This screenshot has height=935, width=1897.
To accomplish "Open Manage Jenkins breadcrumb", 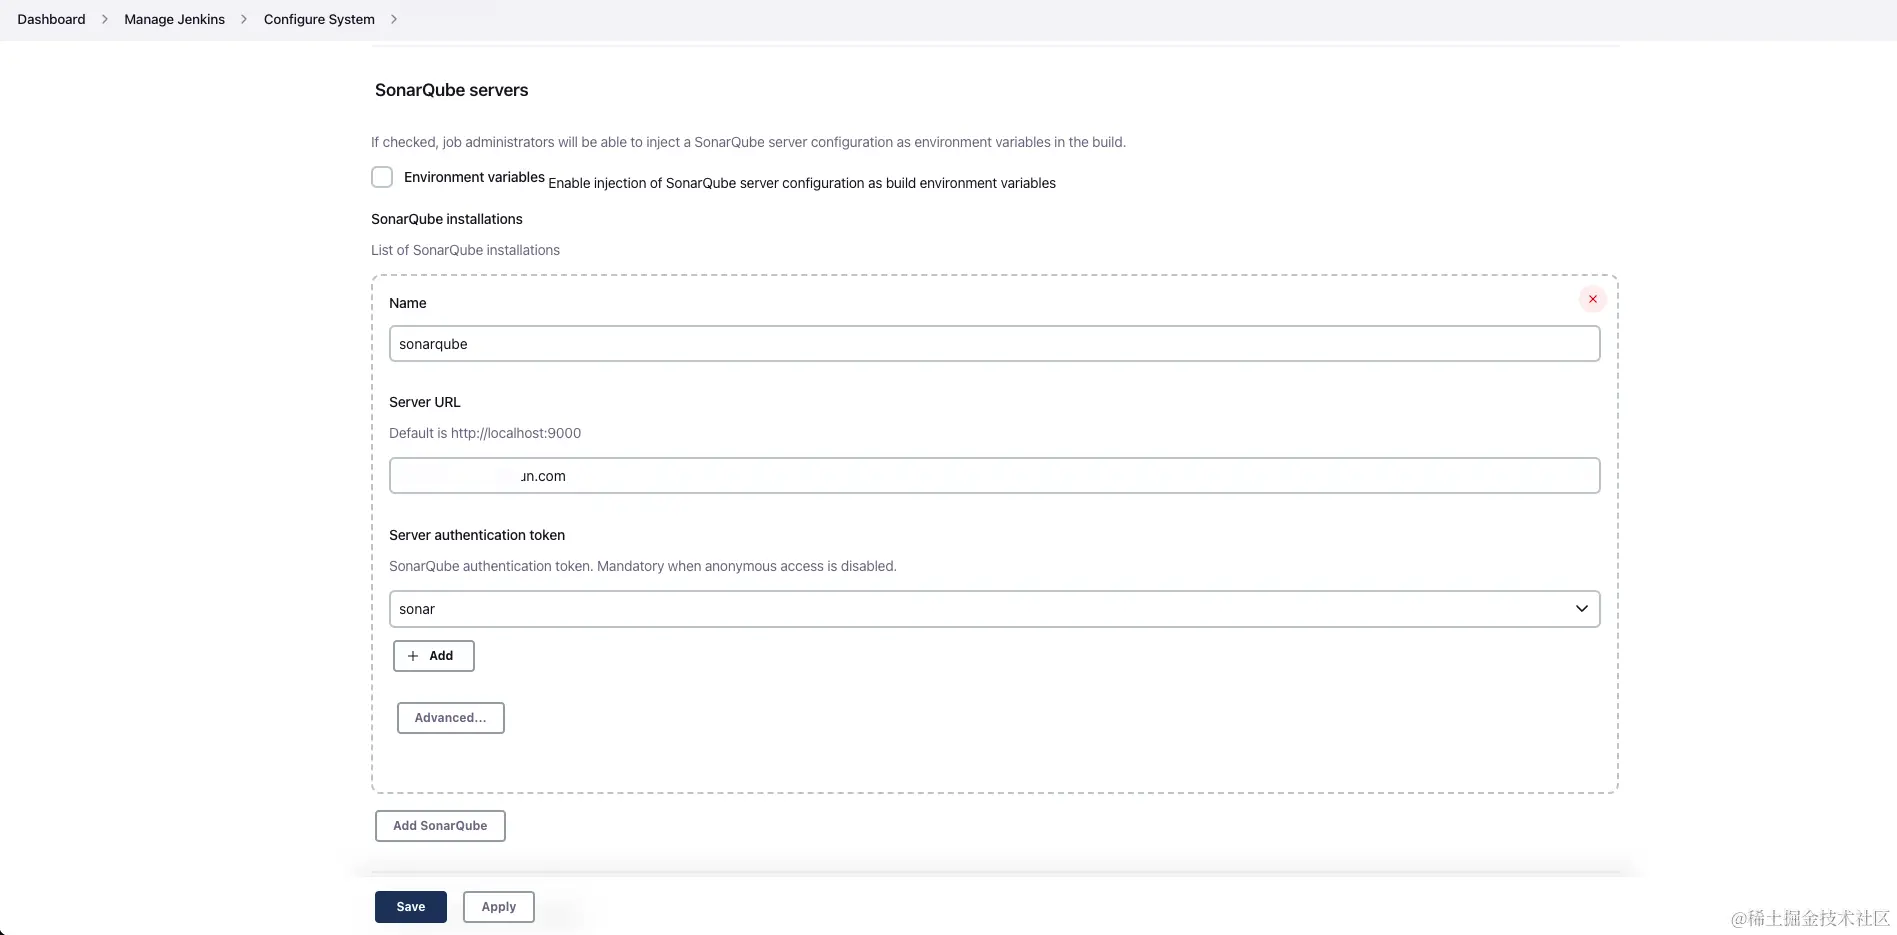I will 174,19.
